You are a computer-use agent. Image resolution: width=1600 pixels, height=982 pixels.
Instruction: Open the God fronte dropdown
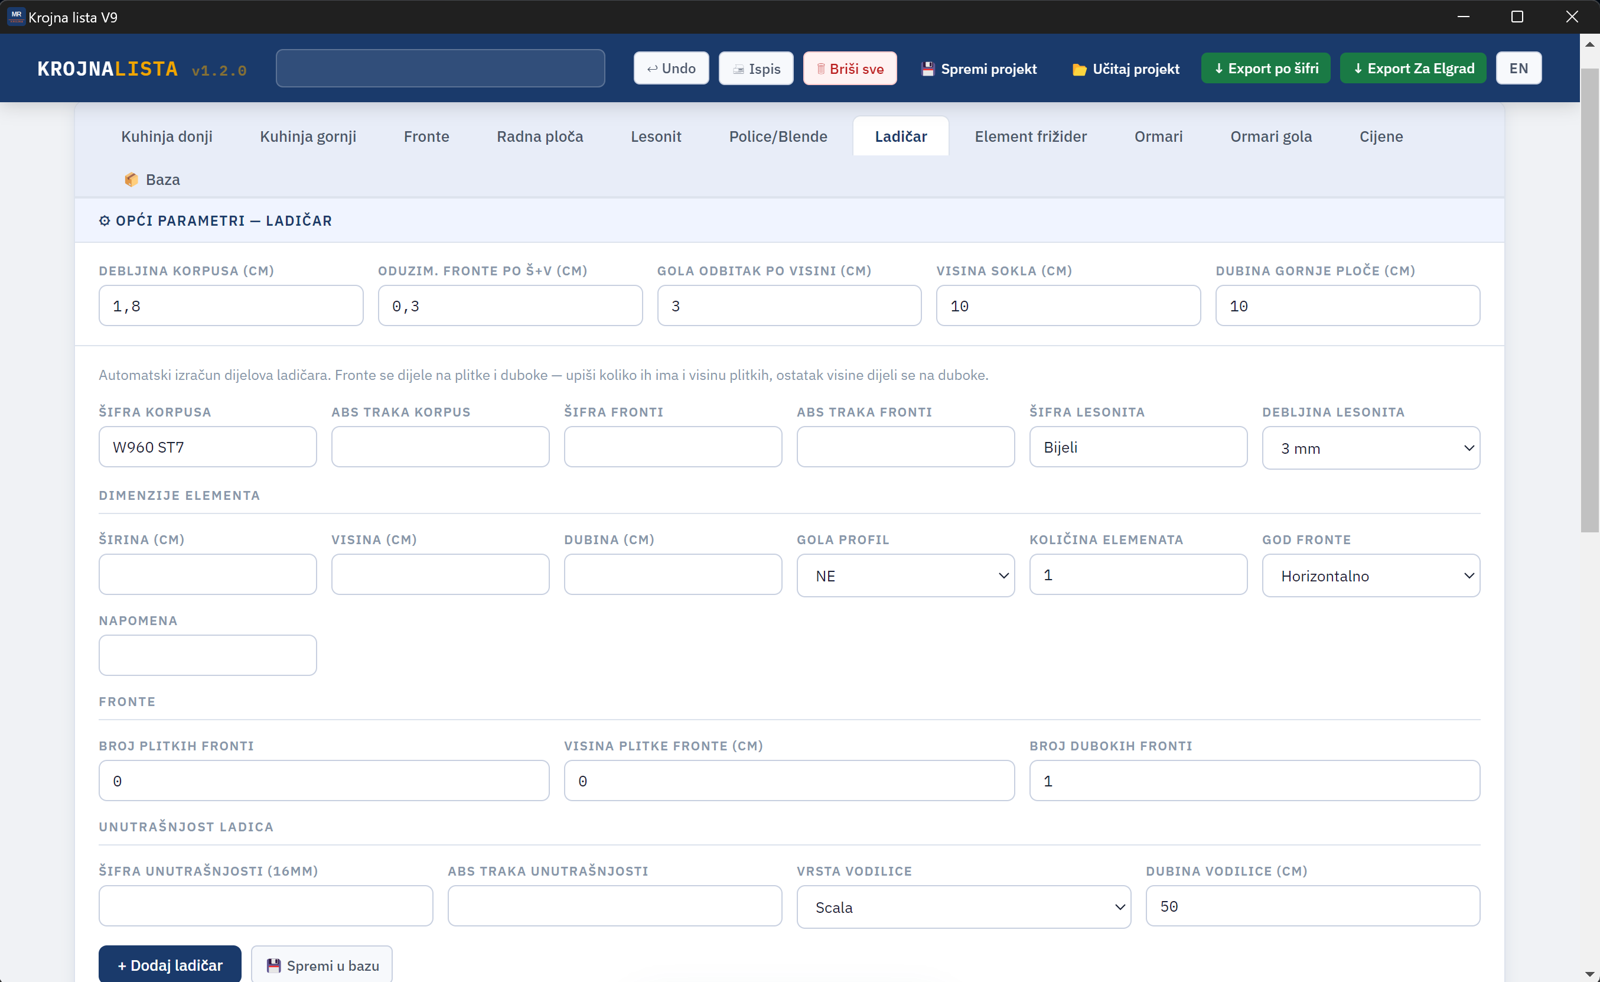click(x=1371, y=575)
